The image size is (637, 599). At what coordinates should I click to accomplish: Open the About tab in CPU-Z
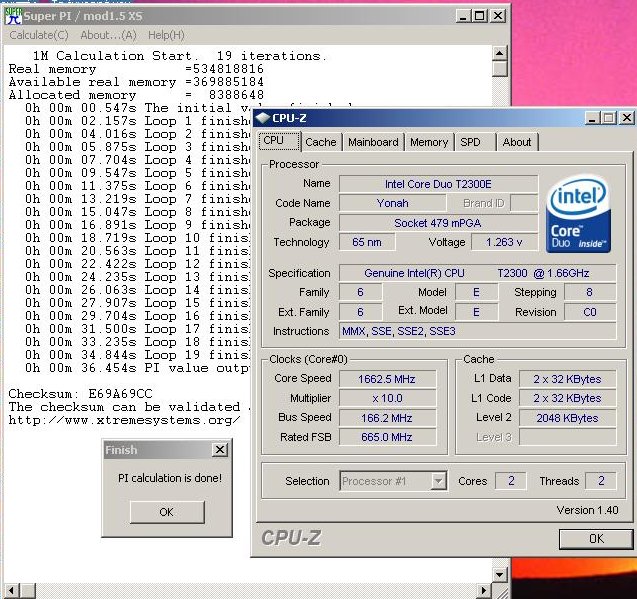click(x=517, y=142)
